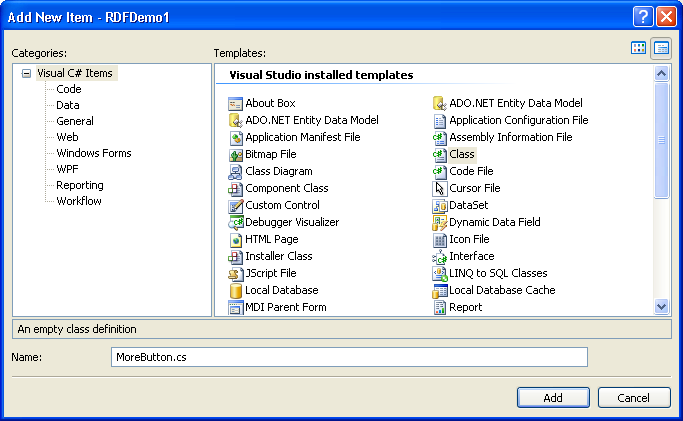Image resolution: width=683 pixels, height=421 pixels.
Task: Collapse the Visual C# Items node
Action: [26, 73]
